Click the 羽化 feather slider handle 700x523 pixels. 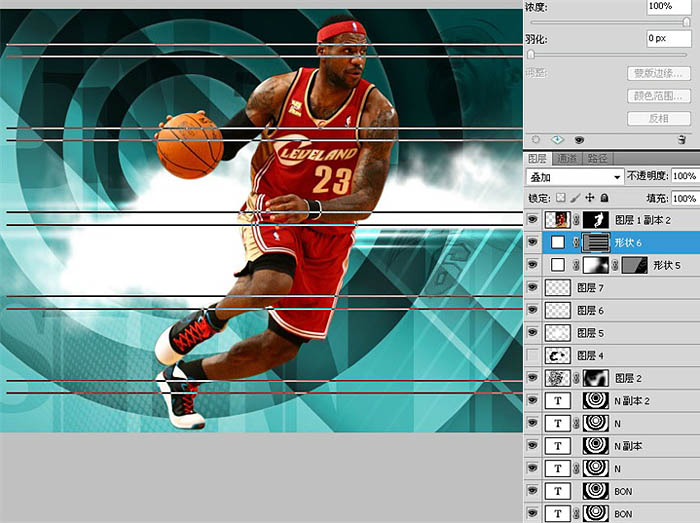point(531,54)
